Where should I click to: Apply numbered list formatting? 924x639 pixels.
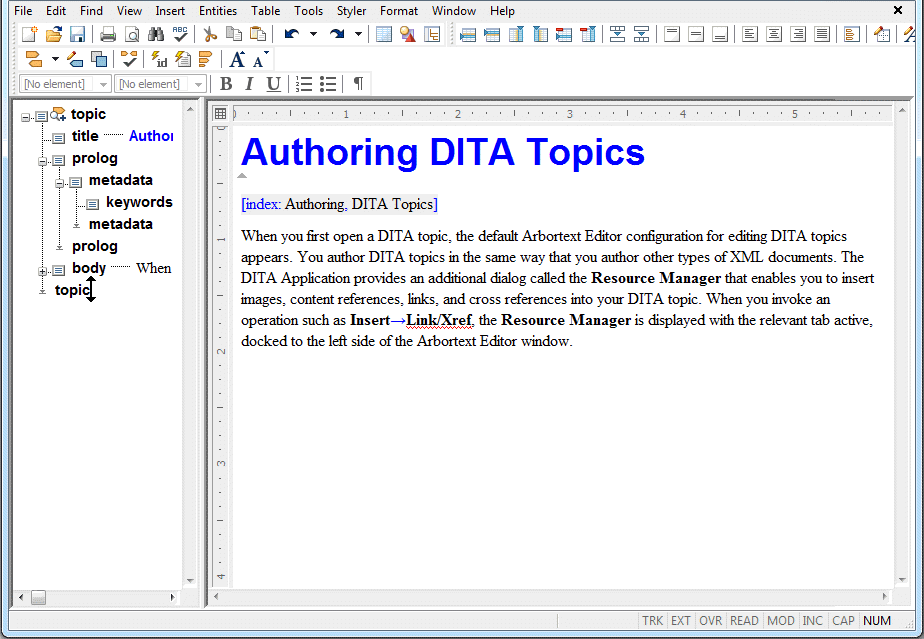pos(304,84)
